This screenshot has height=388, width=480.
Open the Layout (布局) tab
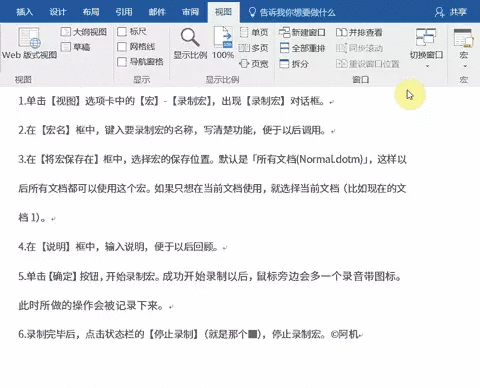pos(91,12)
